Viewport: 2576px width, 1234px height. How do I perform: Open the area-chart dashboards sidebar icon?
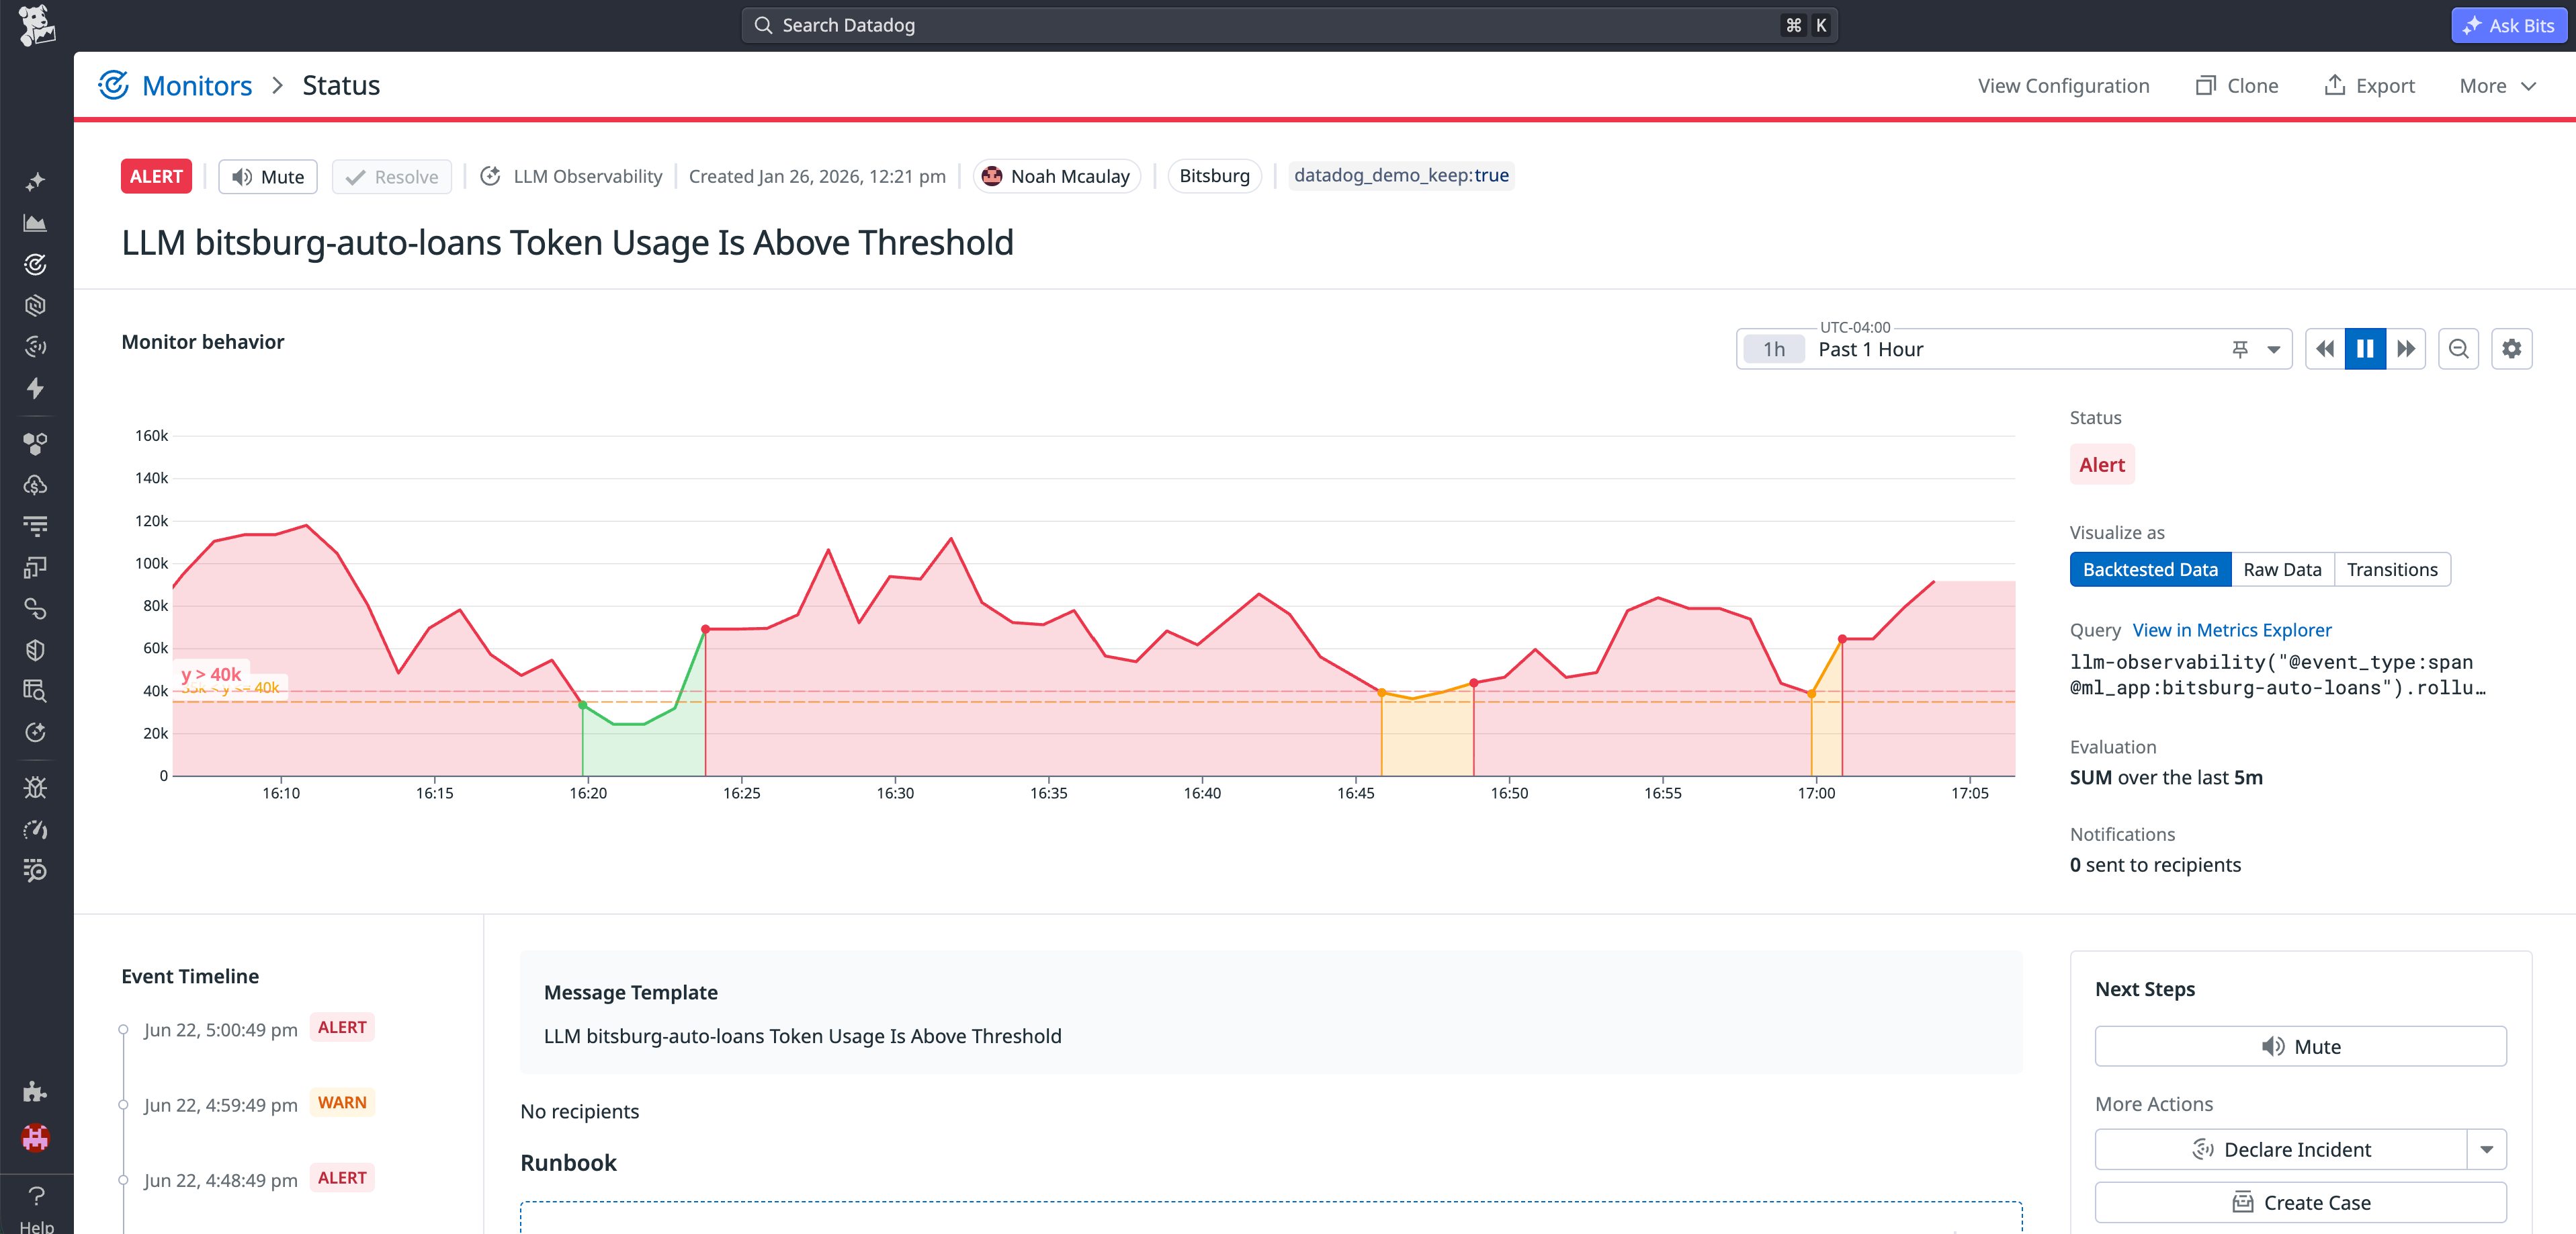(x=35, y=223)
